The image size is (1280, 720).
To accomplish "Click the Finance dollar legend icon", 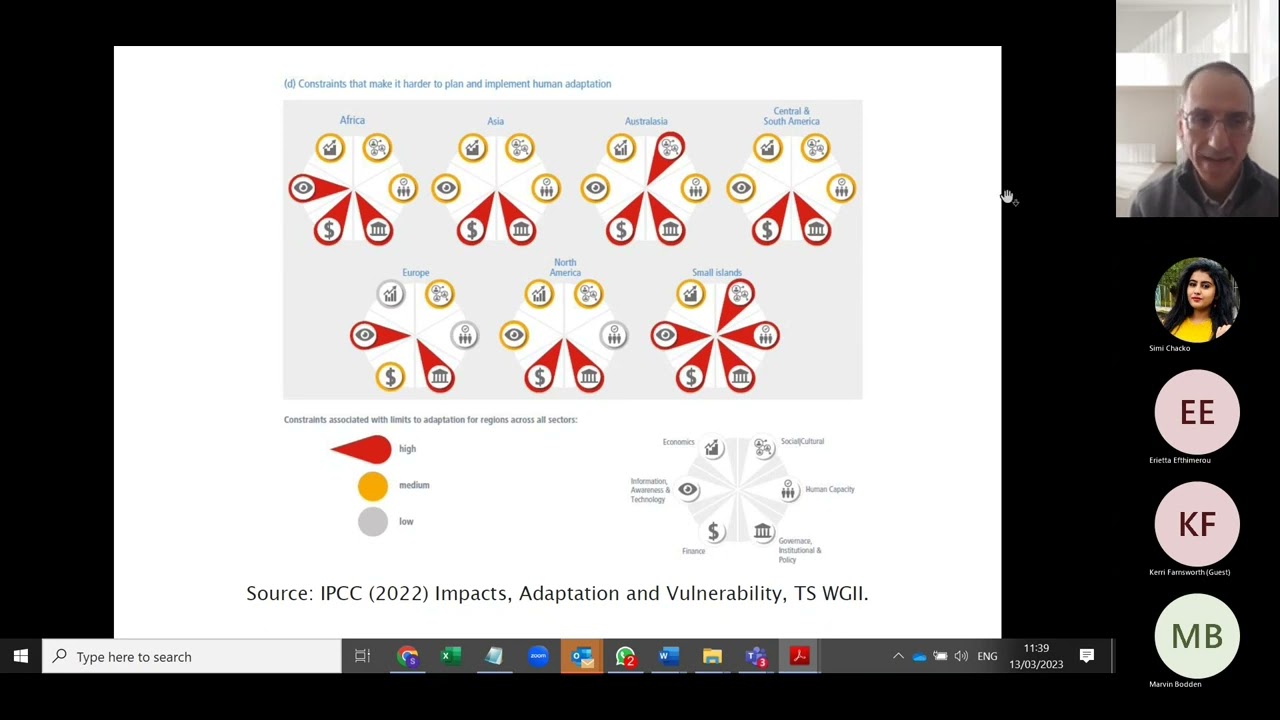I will [713, 531].
